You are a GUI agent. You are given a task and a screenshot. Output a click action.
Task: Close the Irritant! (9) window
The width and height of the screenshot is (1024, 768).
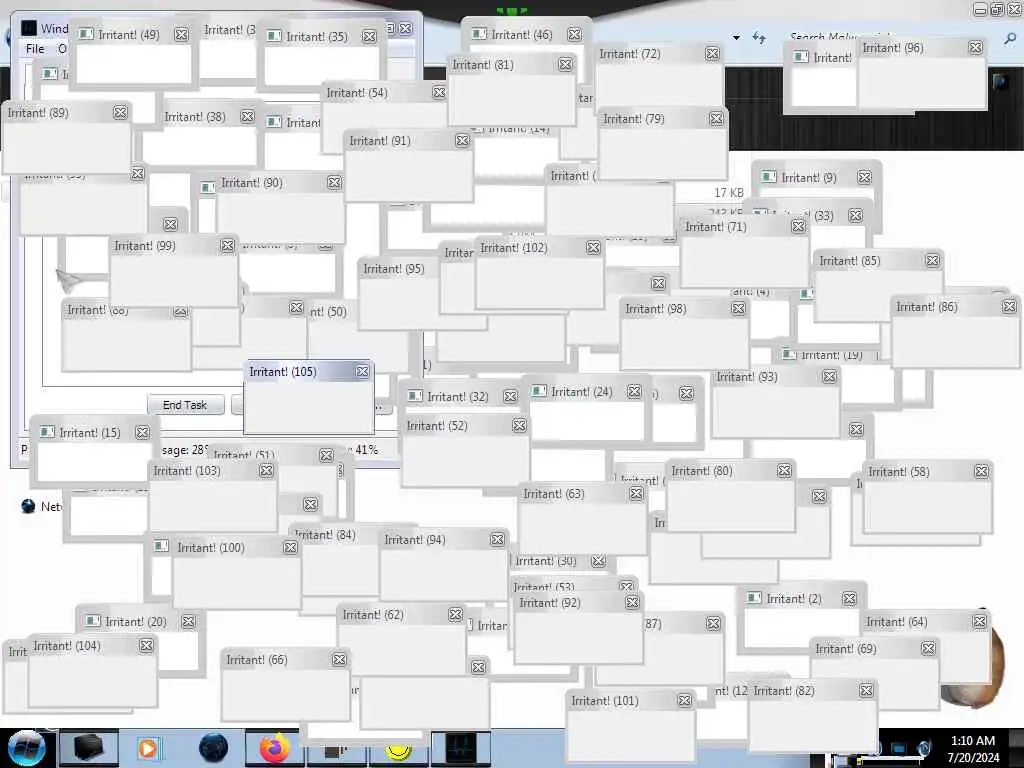coord(865,177)
